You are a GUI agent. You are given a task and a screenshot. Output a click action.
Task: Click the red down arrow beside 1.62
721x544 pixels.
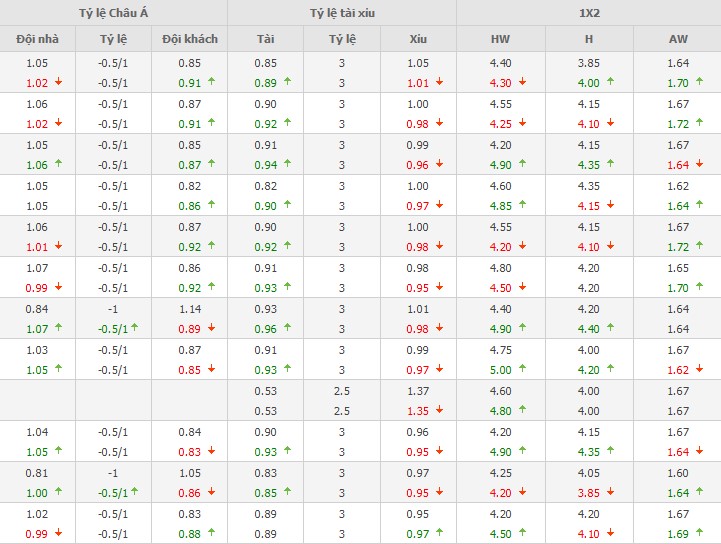click(699, 370)
